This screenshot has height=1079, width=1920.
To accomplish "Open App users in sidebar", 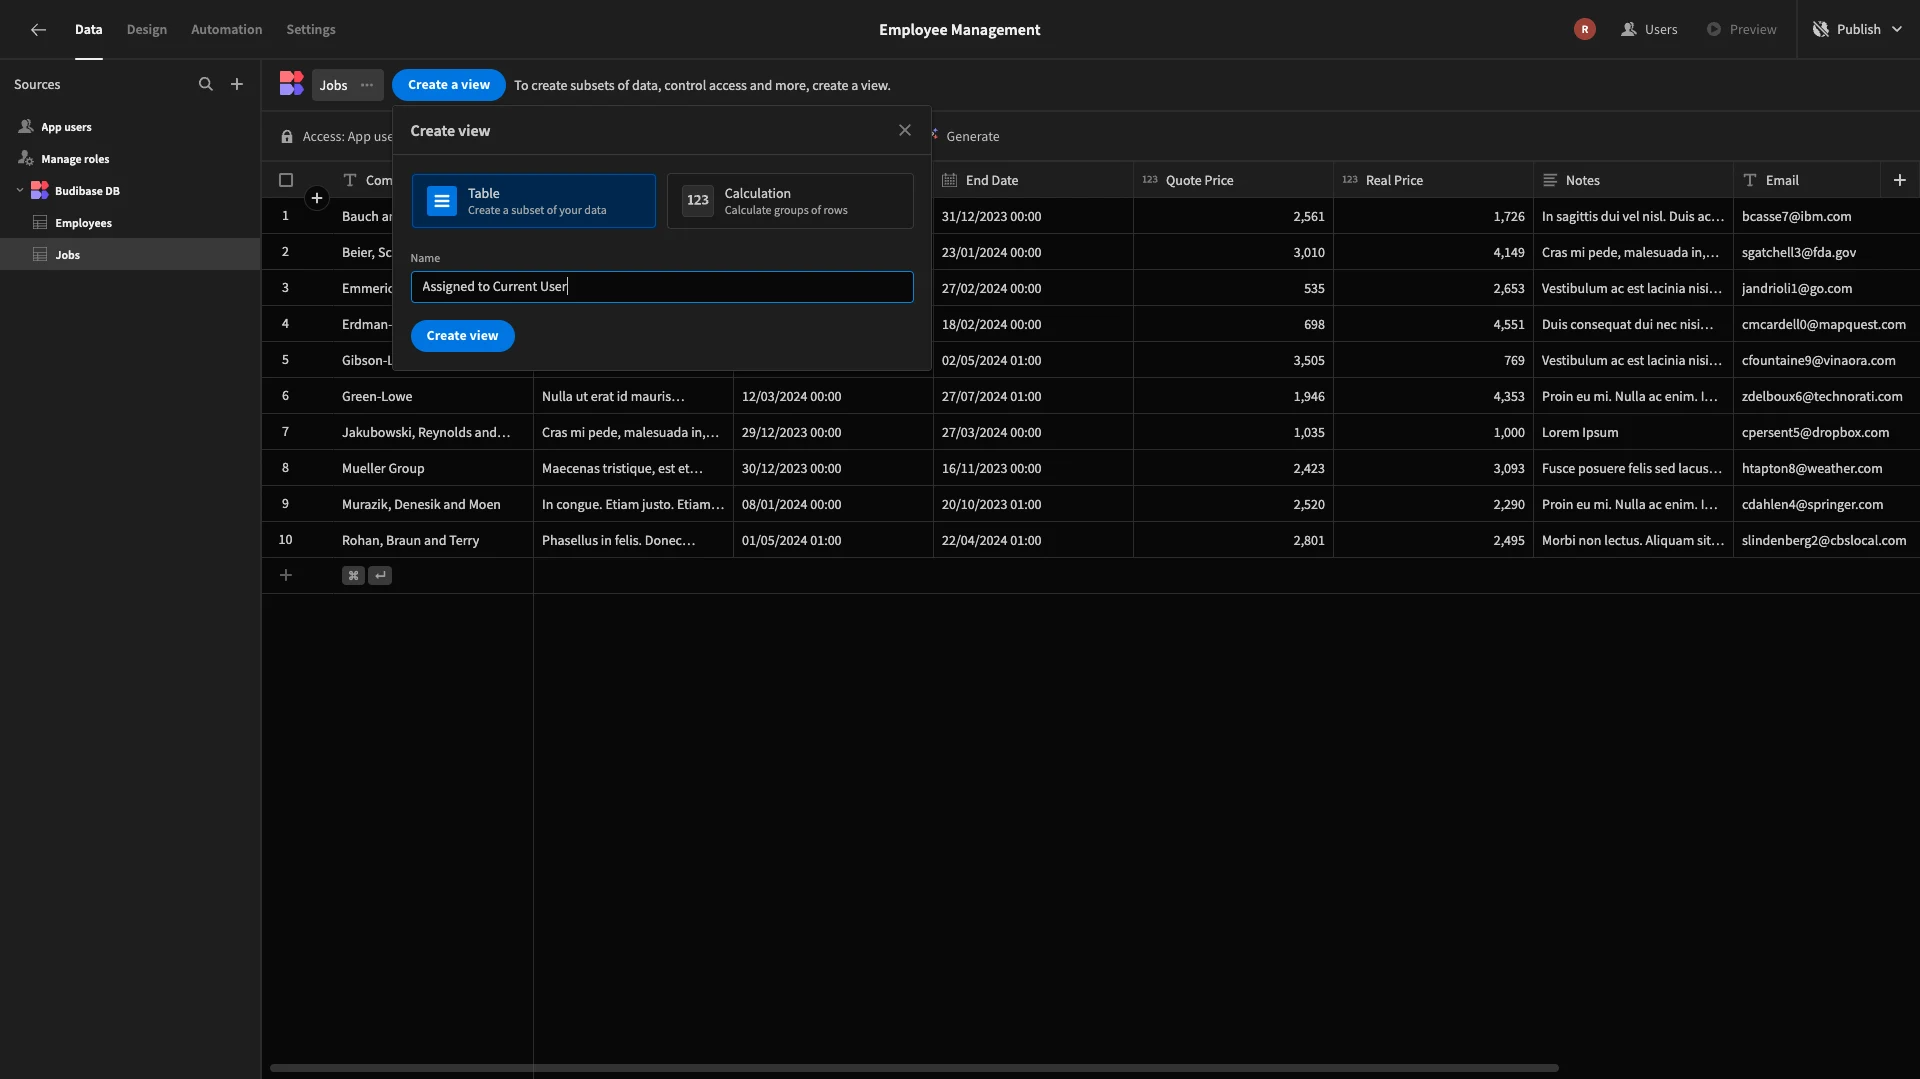I will (x=130, y=127).
